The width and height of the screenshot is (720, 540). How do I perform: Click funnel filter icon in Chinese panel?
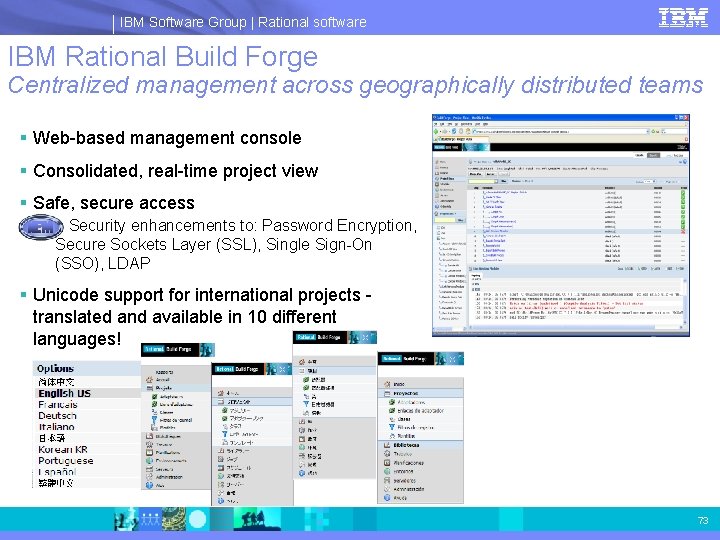tap(306, 404)
